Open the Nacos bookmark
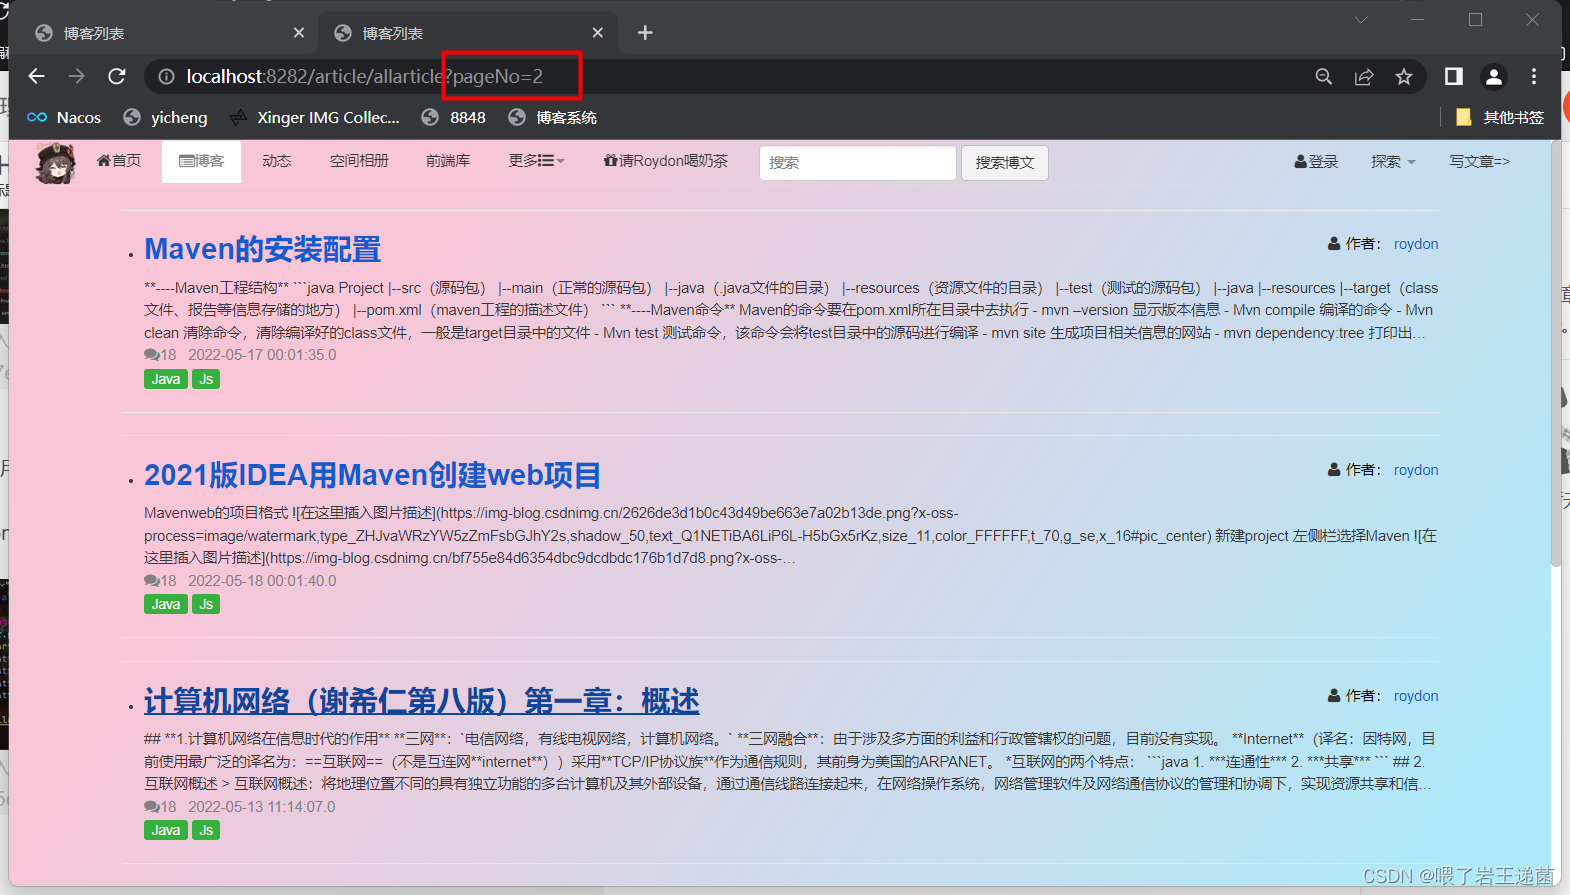Viewport: 1570px width, 895px height. click(x=64, y=117)
